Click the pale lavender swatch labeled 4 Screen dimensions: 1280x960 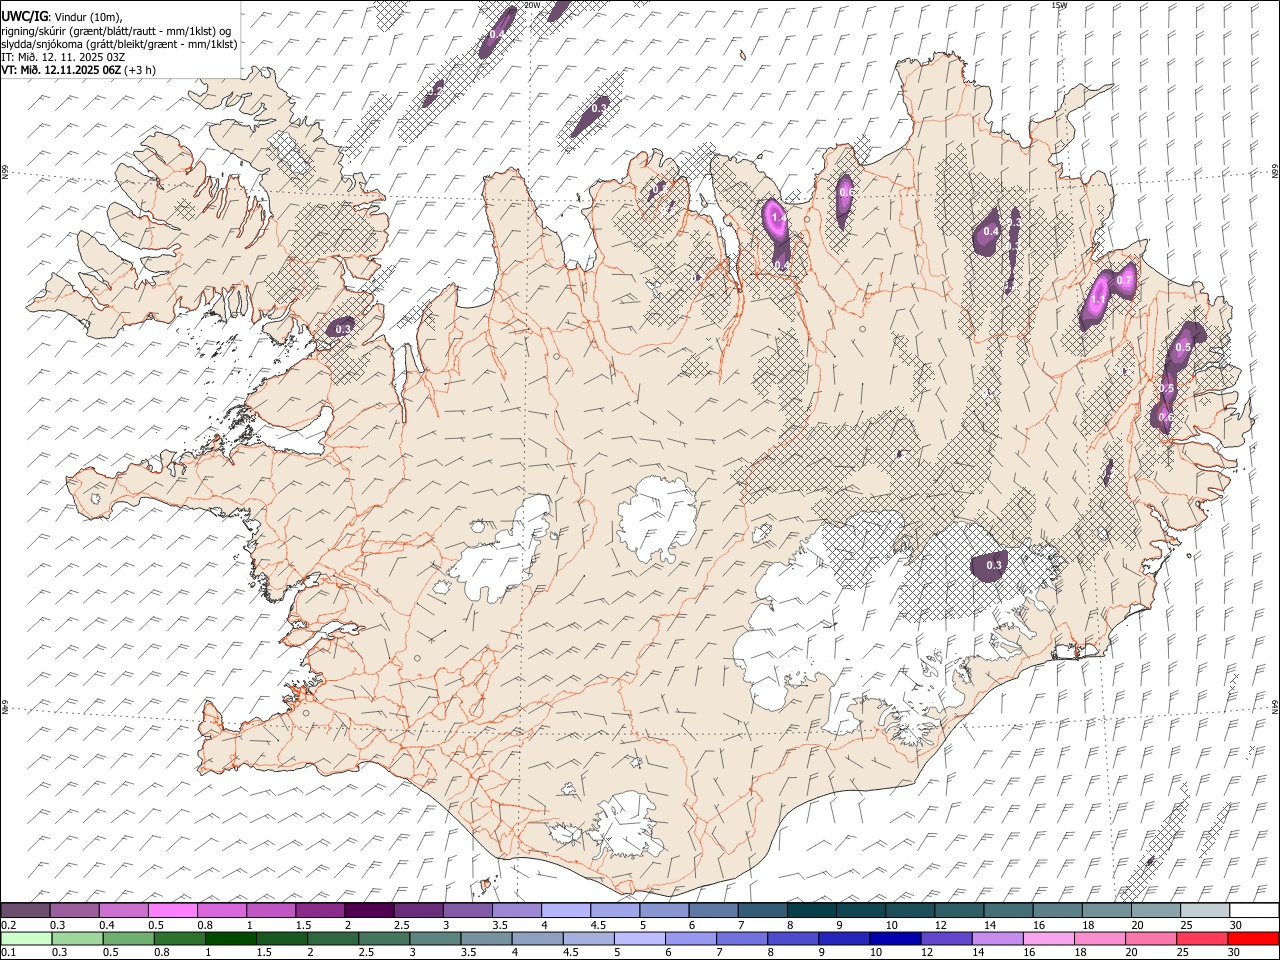pyautogui.click(x=566, y=911)
